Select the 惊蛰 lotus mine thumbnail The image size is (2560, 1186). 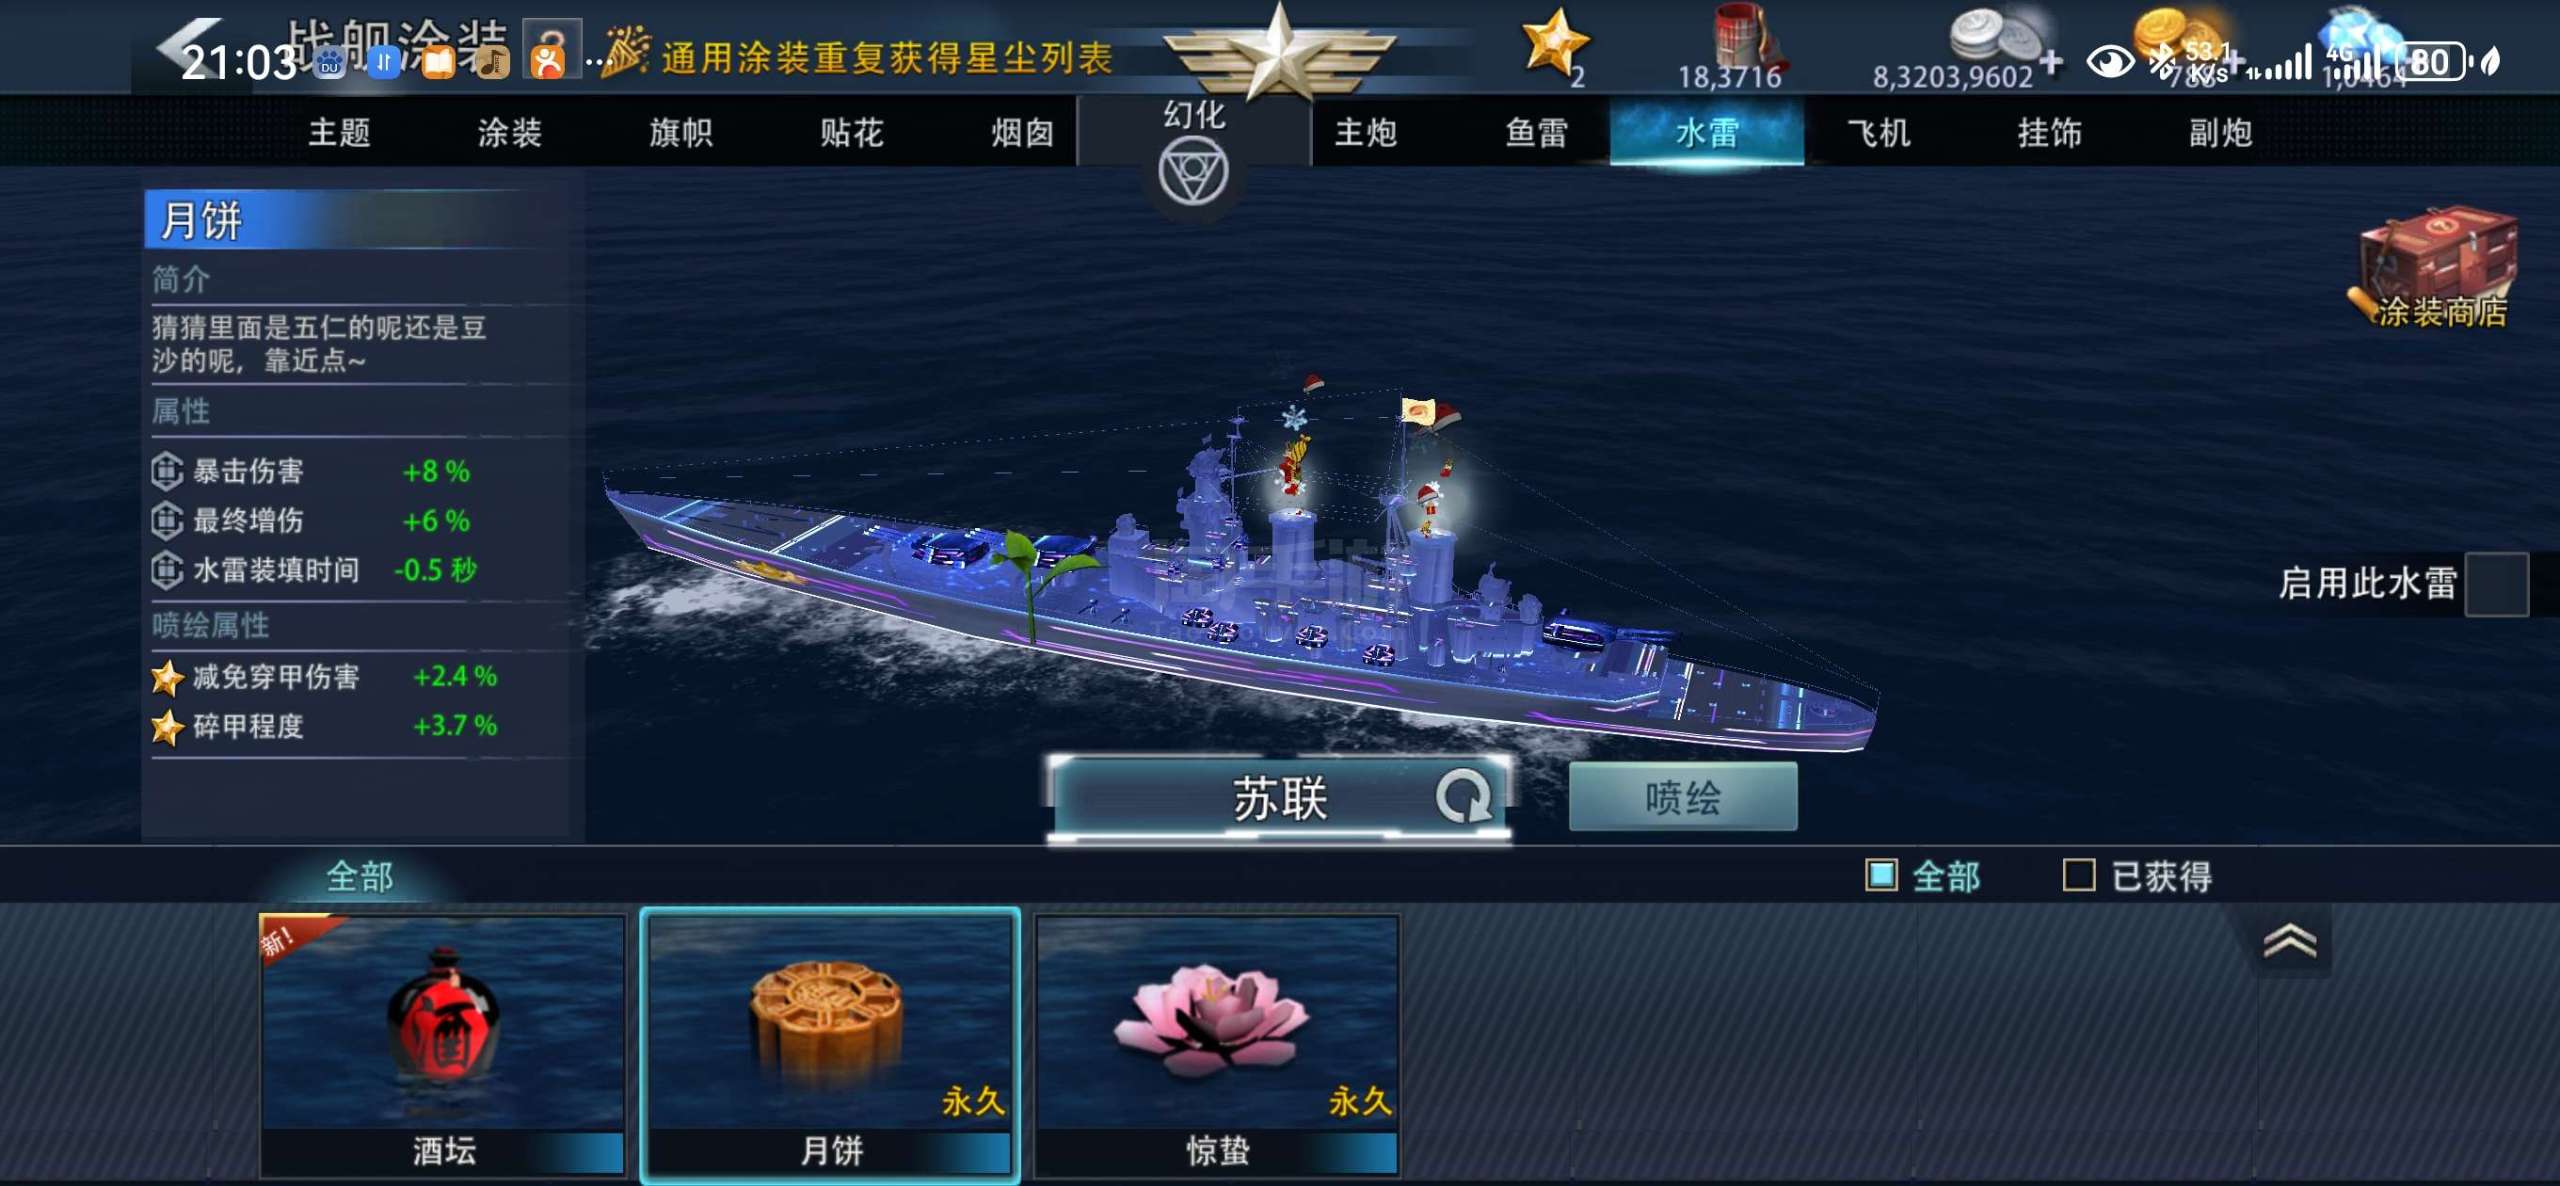click(x=1216, y=1045)
